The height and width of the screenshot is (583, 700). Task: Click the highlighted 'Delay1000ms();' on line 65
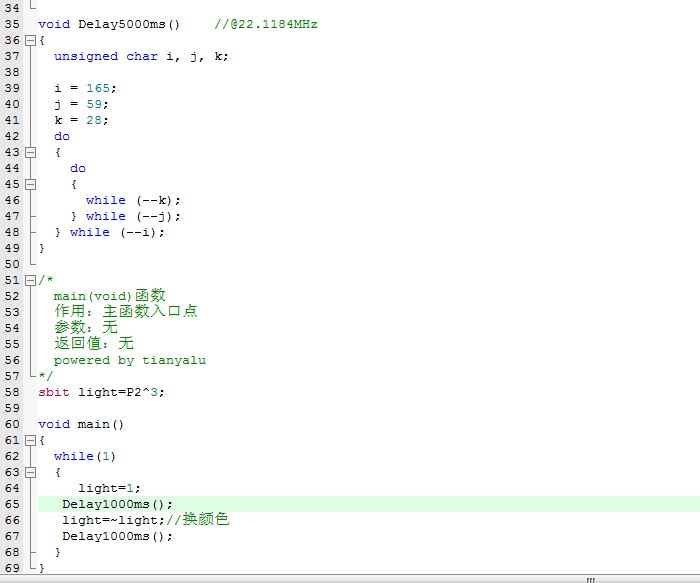point(117,504)
